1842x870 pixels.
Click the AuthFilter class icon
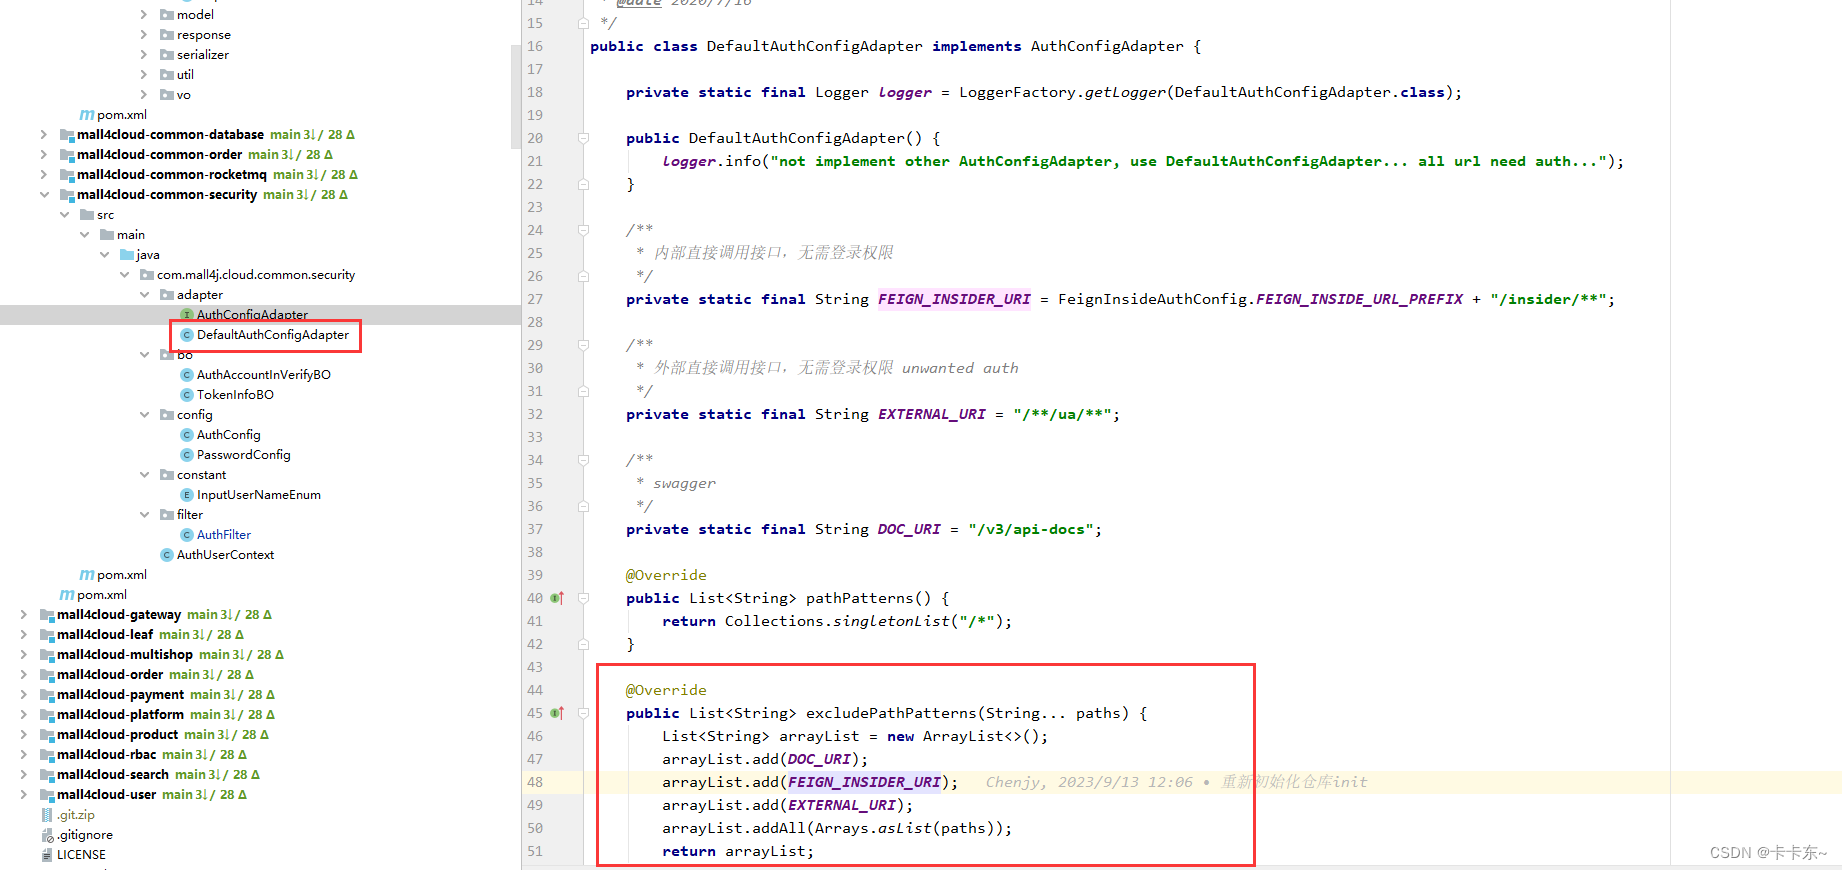click(x=187, y=535)
